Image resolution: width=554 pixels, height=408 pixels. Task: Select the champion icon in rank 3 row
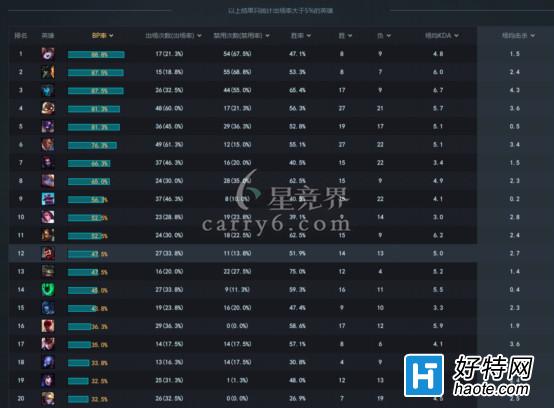48,90
